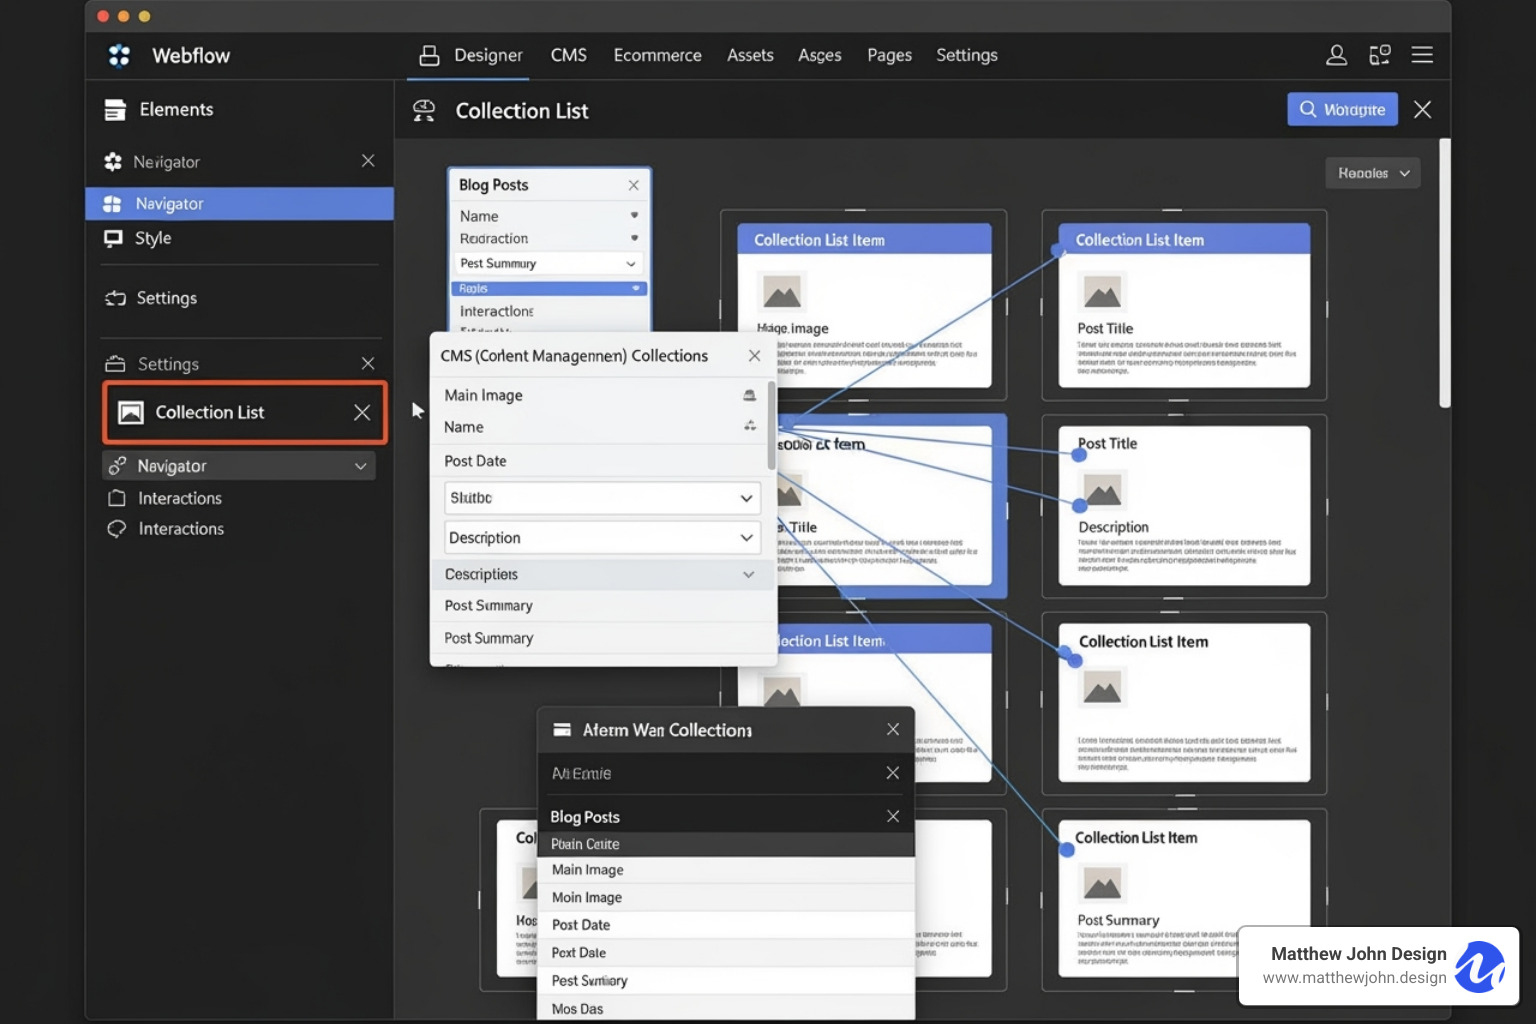Click image placeholder in Description card
Screen dimensions: 1536x1024
pos(1102,490)
